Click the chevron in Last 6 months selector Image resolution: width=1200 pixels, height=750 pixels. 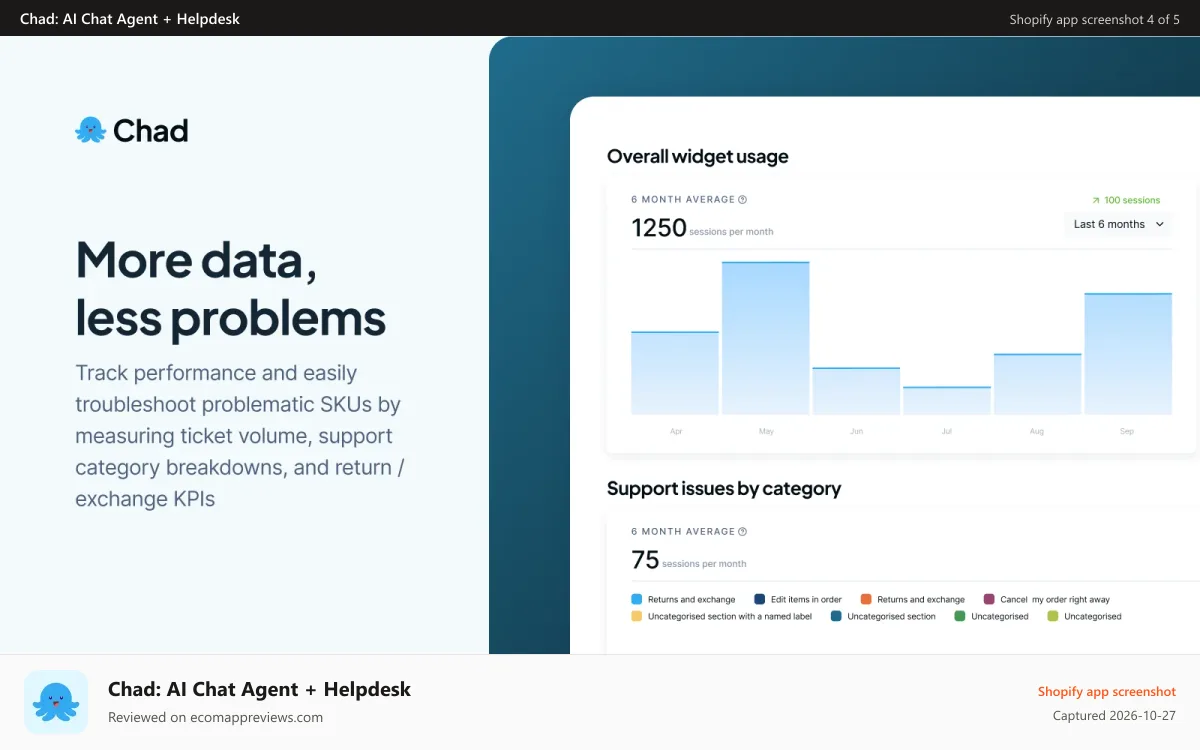(1160, 224)
